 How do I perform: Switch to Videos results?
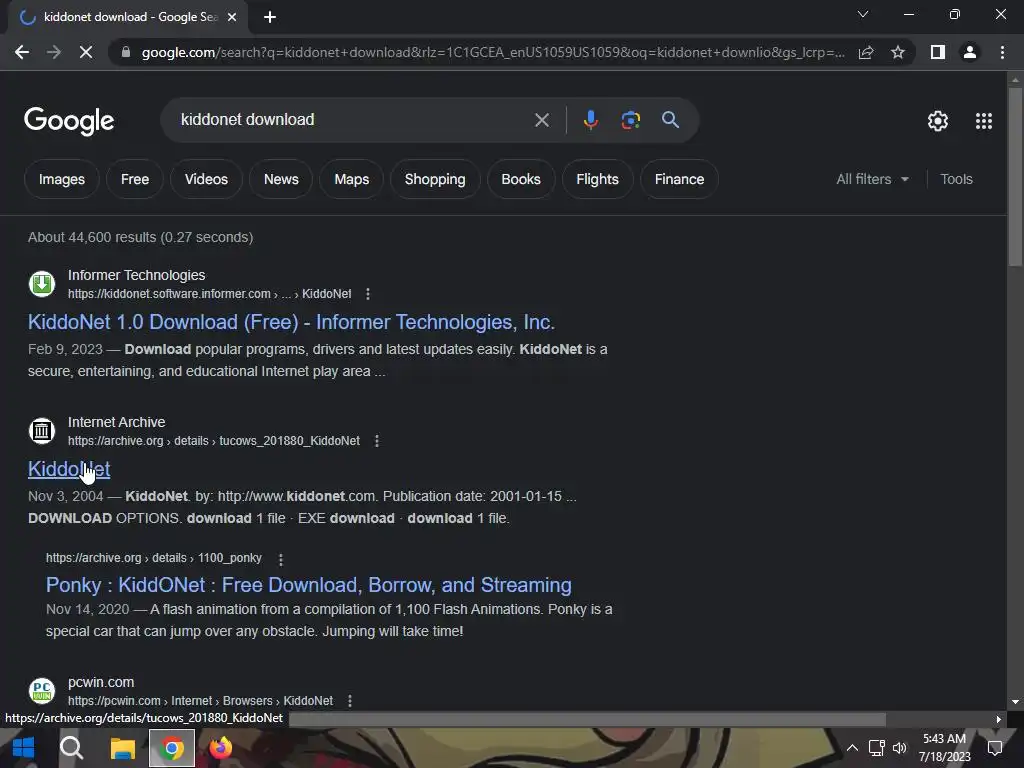coord(206,179)
